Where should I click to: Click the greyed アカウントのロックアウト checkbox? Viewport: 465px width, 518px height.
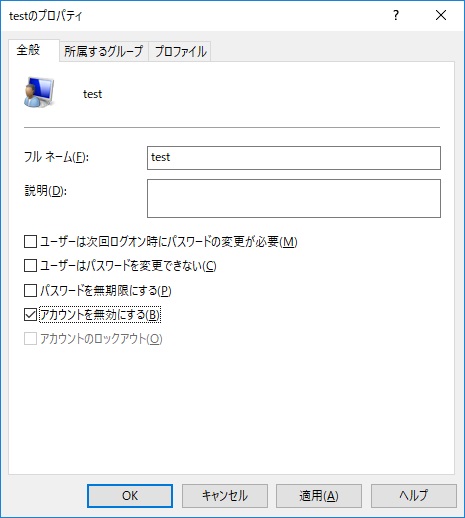[x=30, y=339]
